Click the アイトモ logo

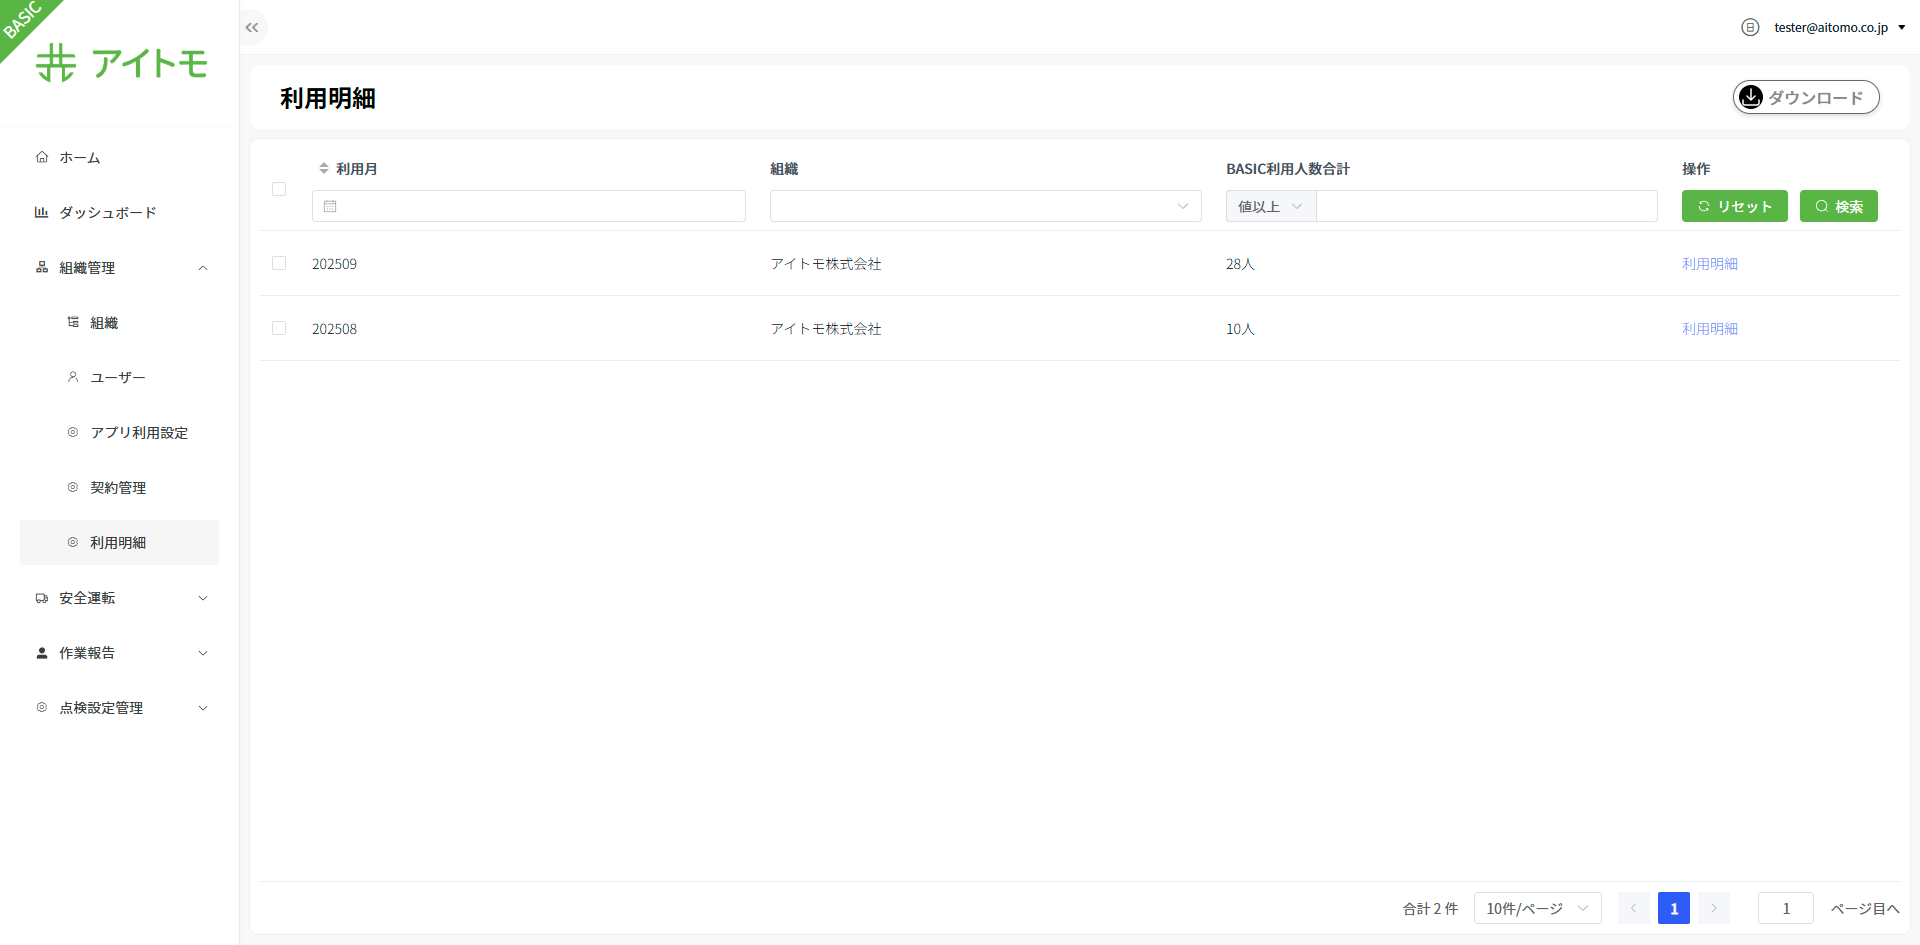[122, 63]
